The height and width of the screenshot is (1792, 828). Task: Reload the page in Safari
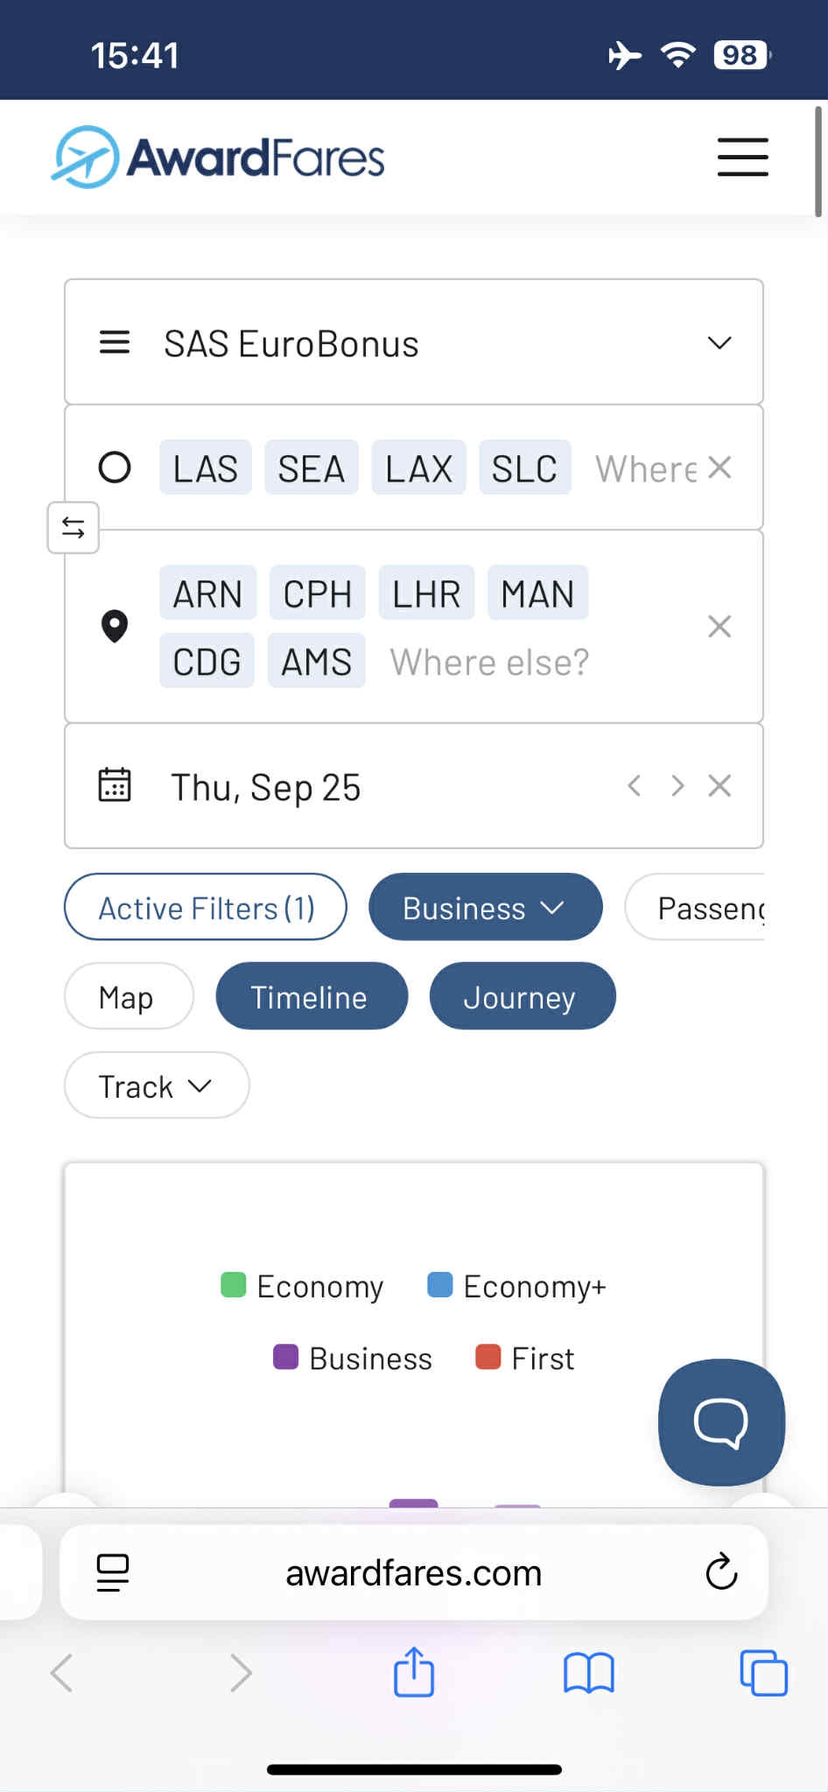[721, 1572]
